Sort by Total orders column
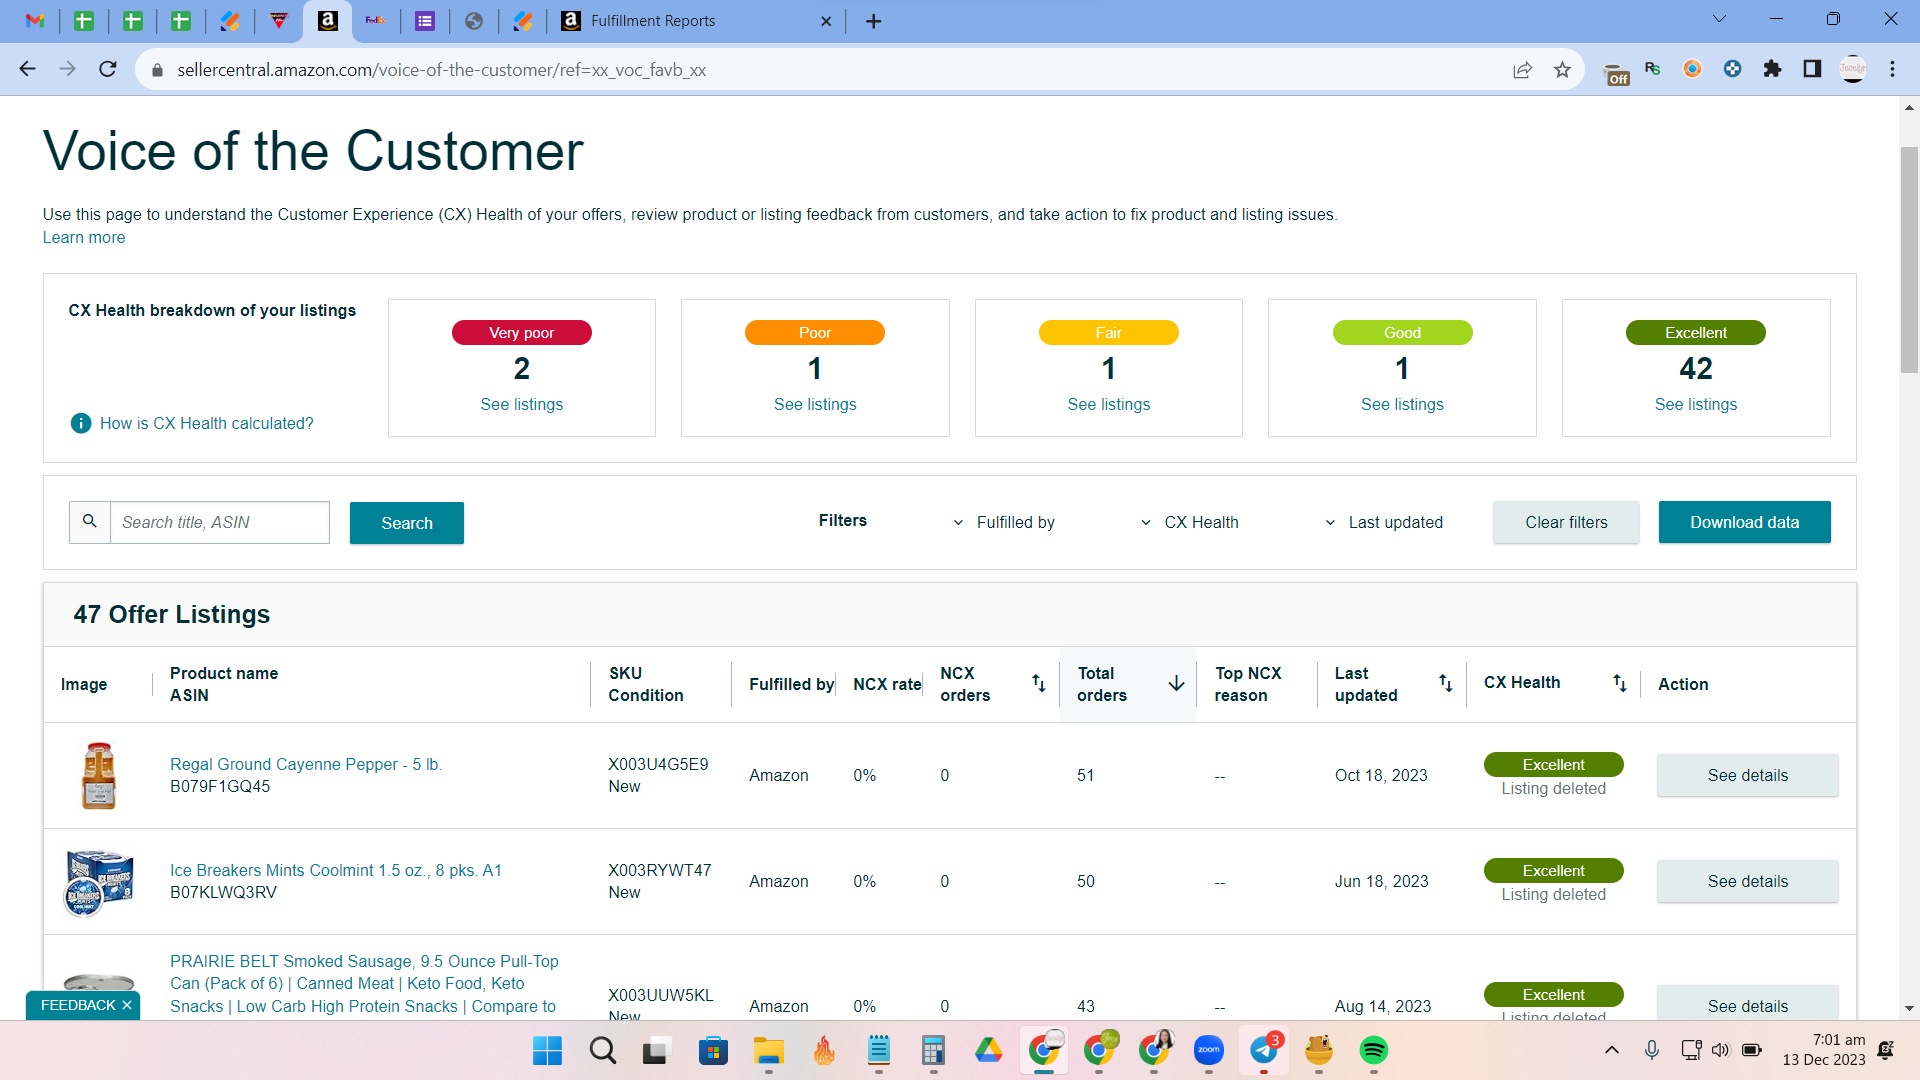The width and height of the screenshot is (1920, 1080). click(x=1177, y=683)
